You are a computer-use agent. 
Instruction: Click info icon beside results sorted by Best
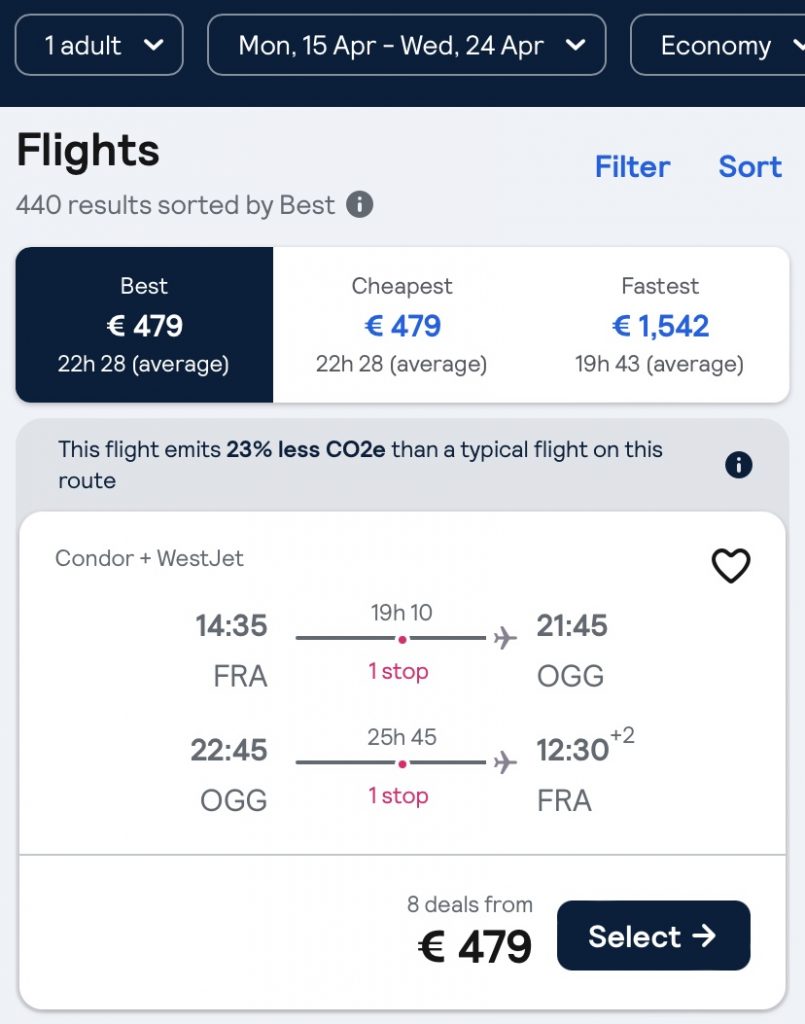click(x=359, y=205)
